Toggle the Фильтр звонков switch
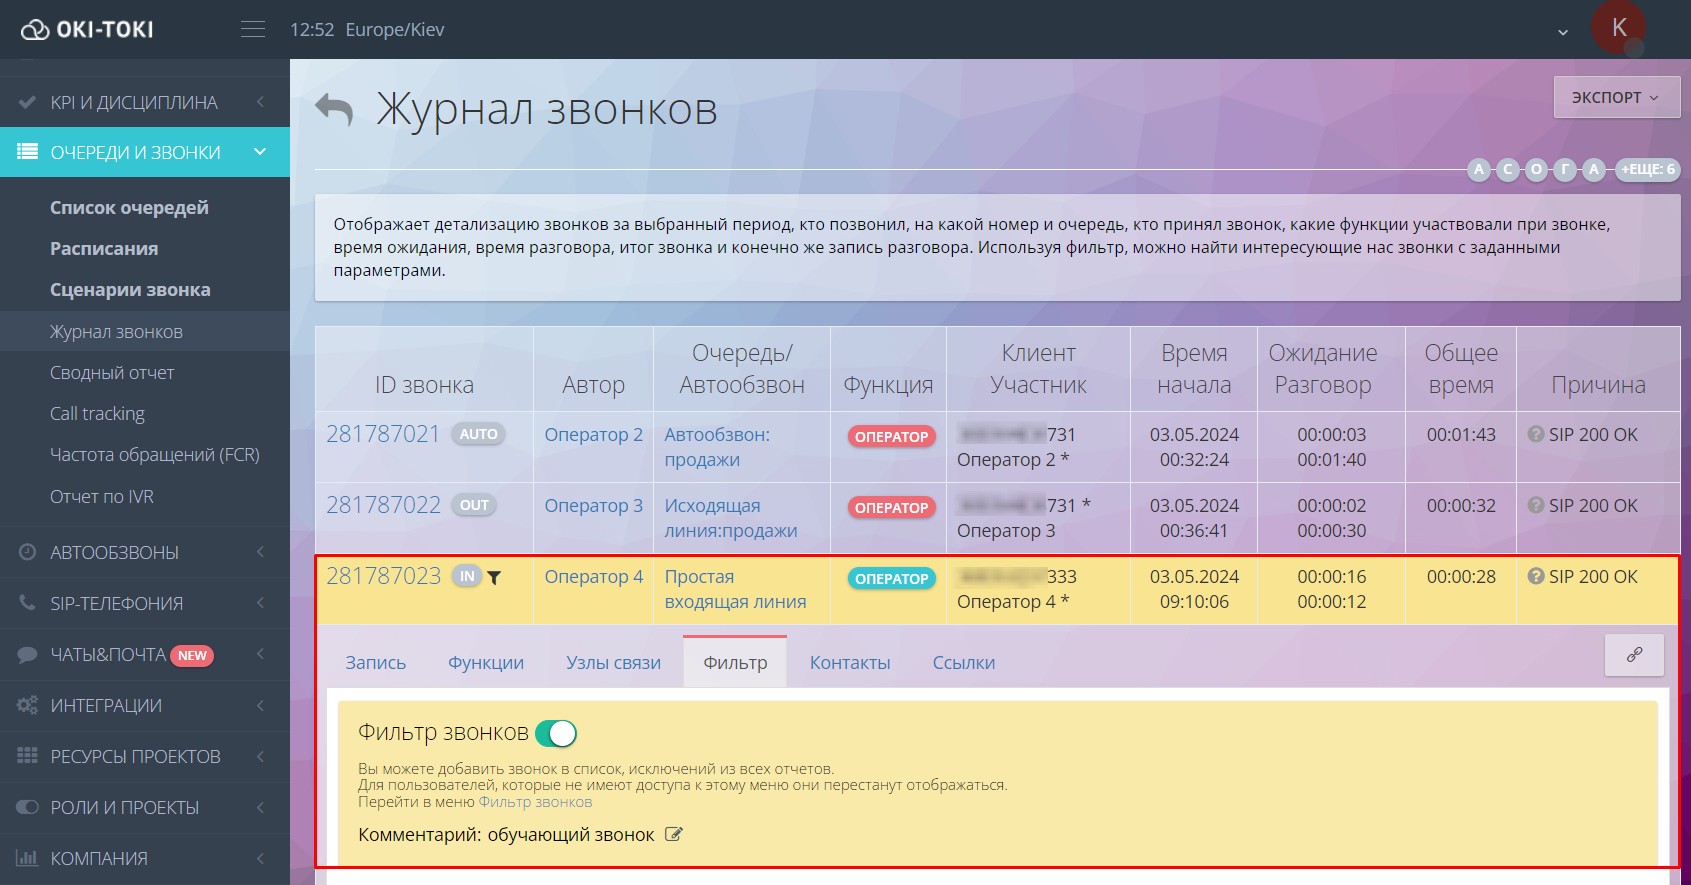 click(556, 733)
